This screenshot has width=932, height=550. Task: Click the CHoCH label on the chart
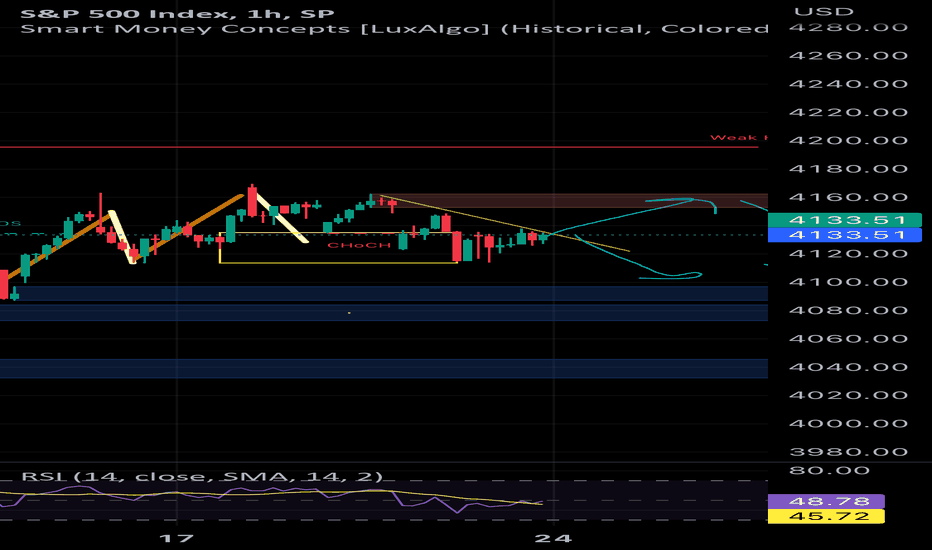coord(359,245)
